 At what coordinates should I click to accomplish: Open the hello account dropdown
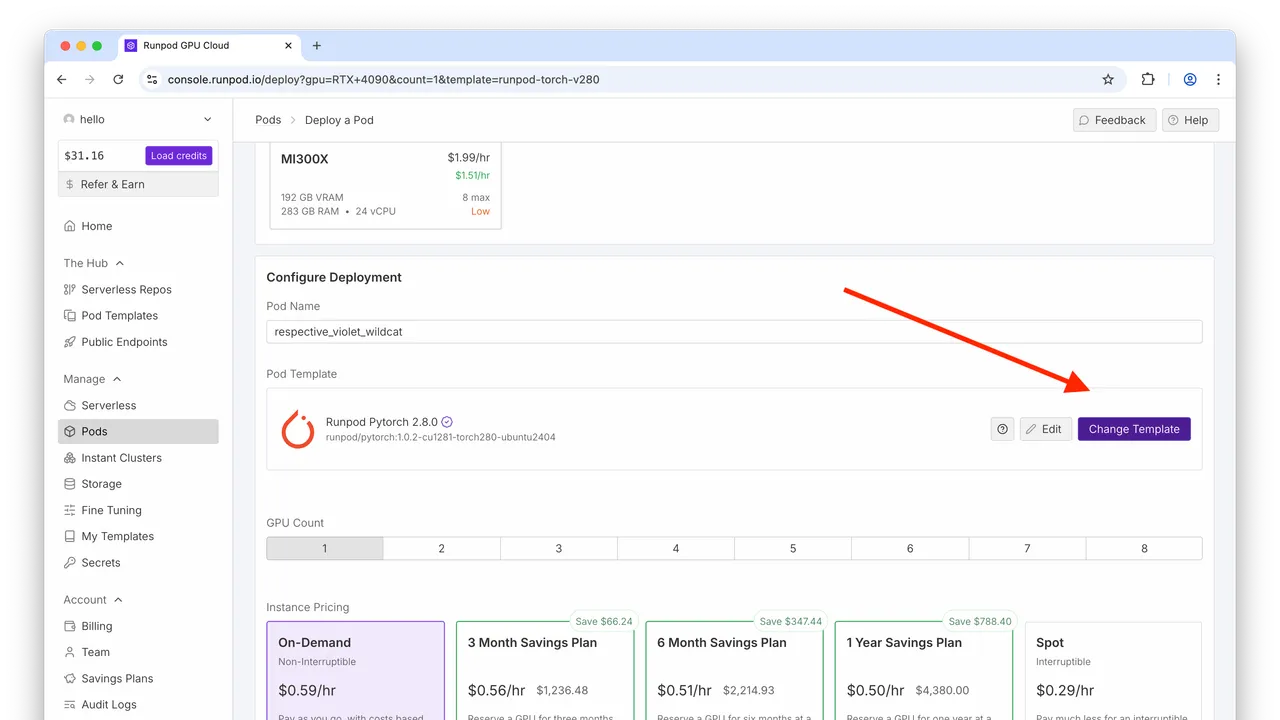click(138, 119)
